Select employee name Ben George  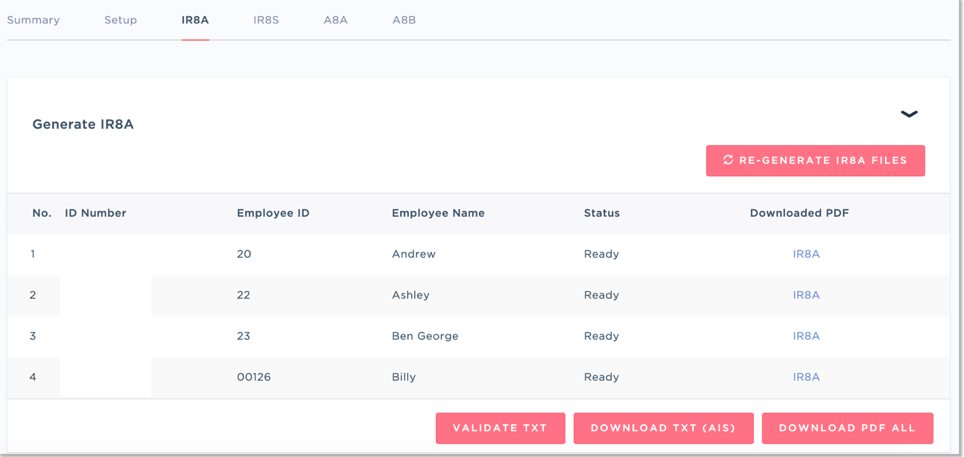pos(425,336)
